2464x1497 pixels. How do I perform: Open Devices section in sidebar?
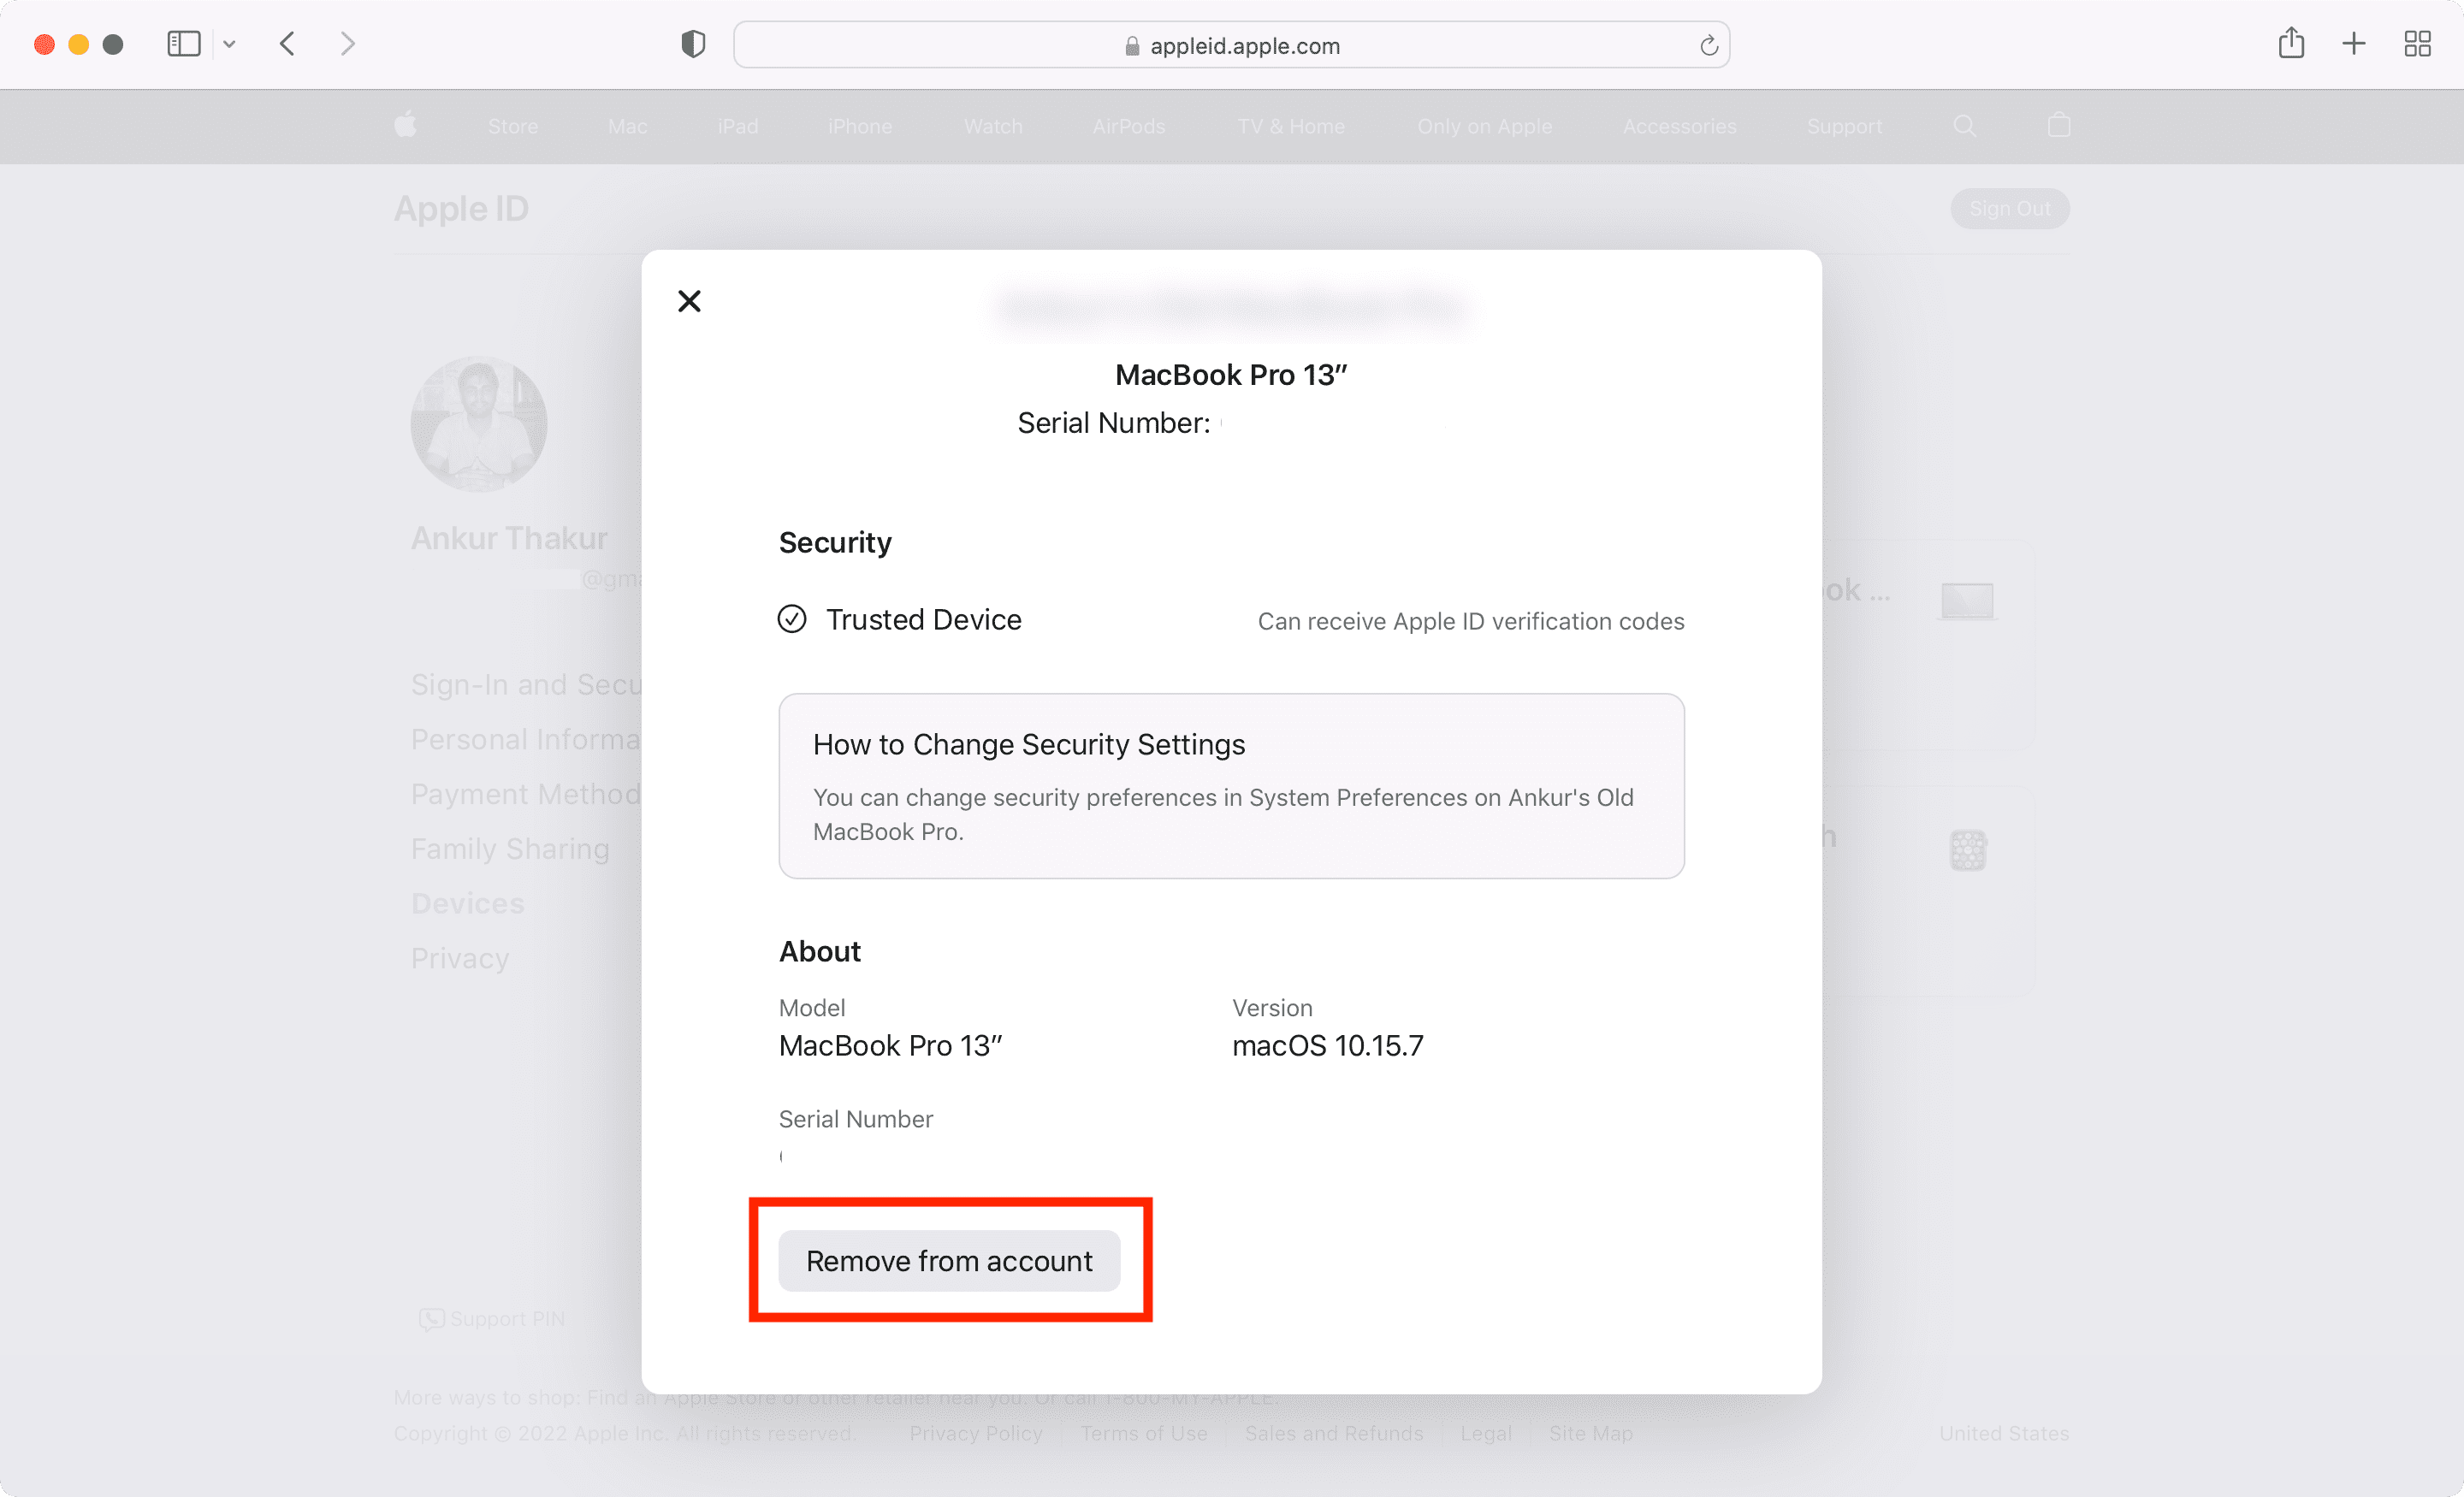[x=467, y=903]
